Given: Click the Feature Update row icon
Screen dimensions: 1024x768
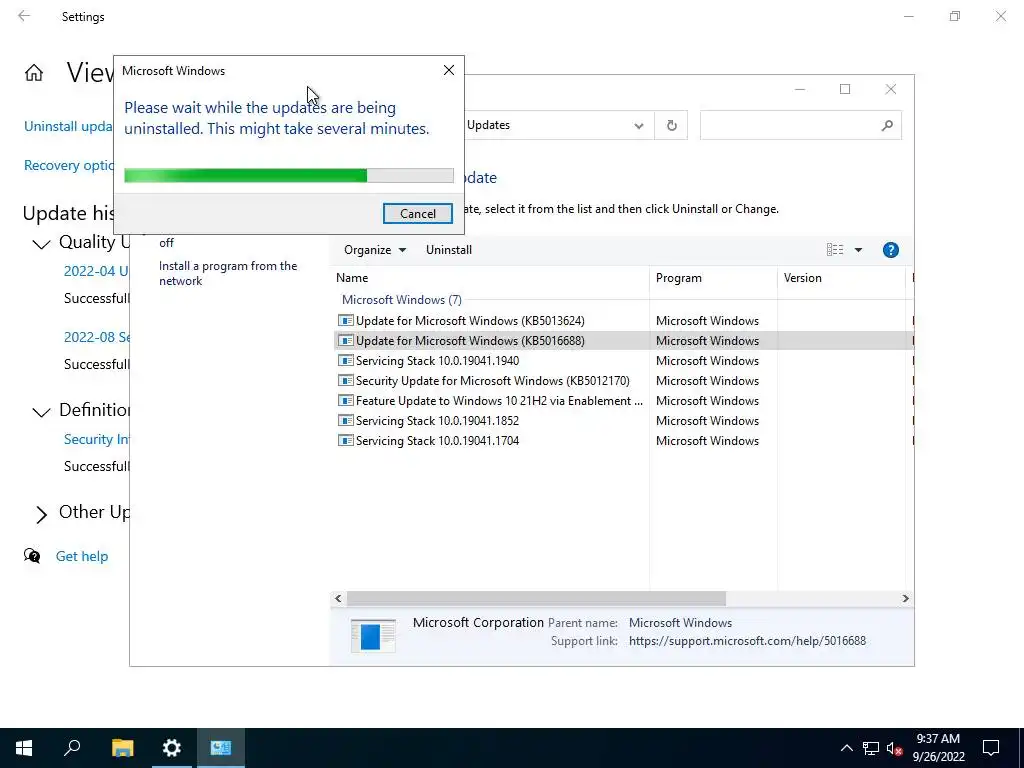Looking at the screenshot, I should click(345, 400).
